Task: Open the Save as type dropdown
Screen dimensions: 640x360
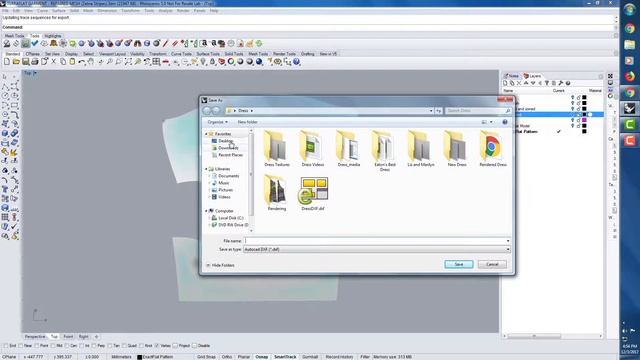Action: [508, 249]
